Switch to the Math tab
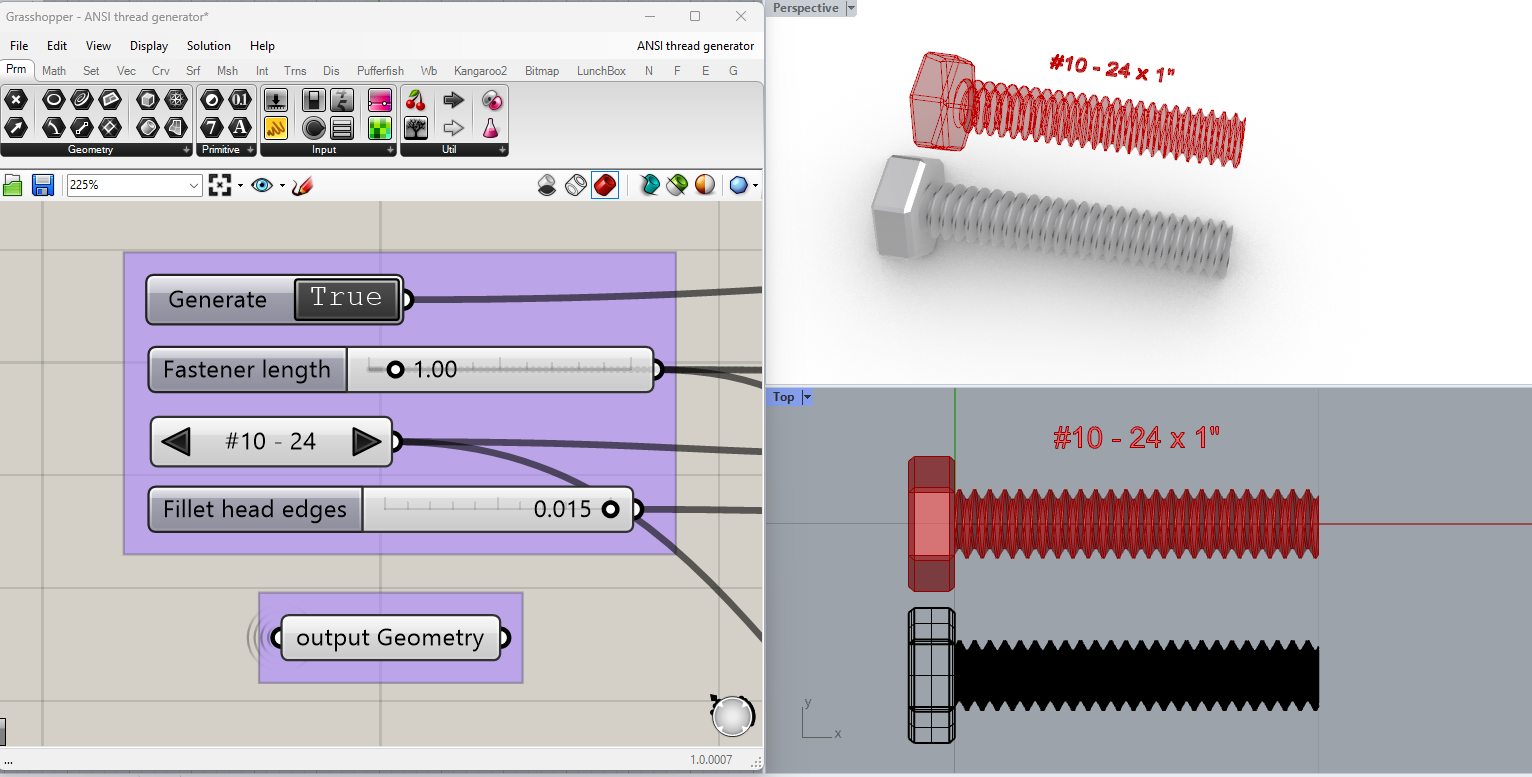Viewport: 1532px width, 777px height. click(54, 71)
